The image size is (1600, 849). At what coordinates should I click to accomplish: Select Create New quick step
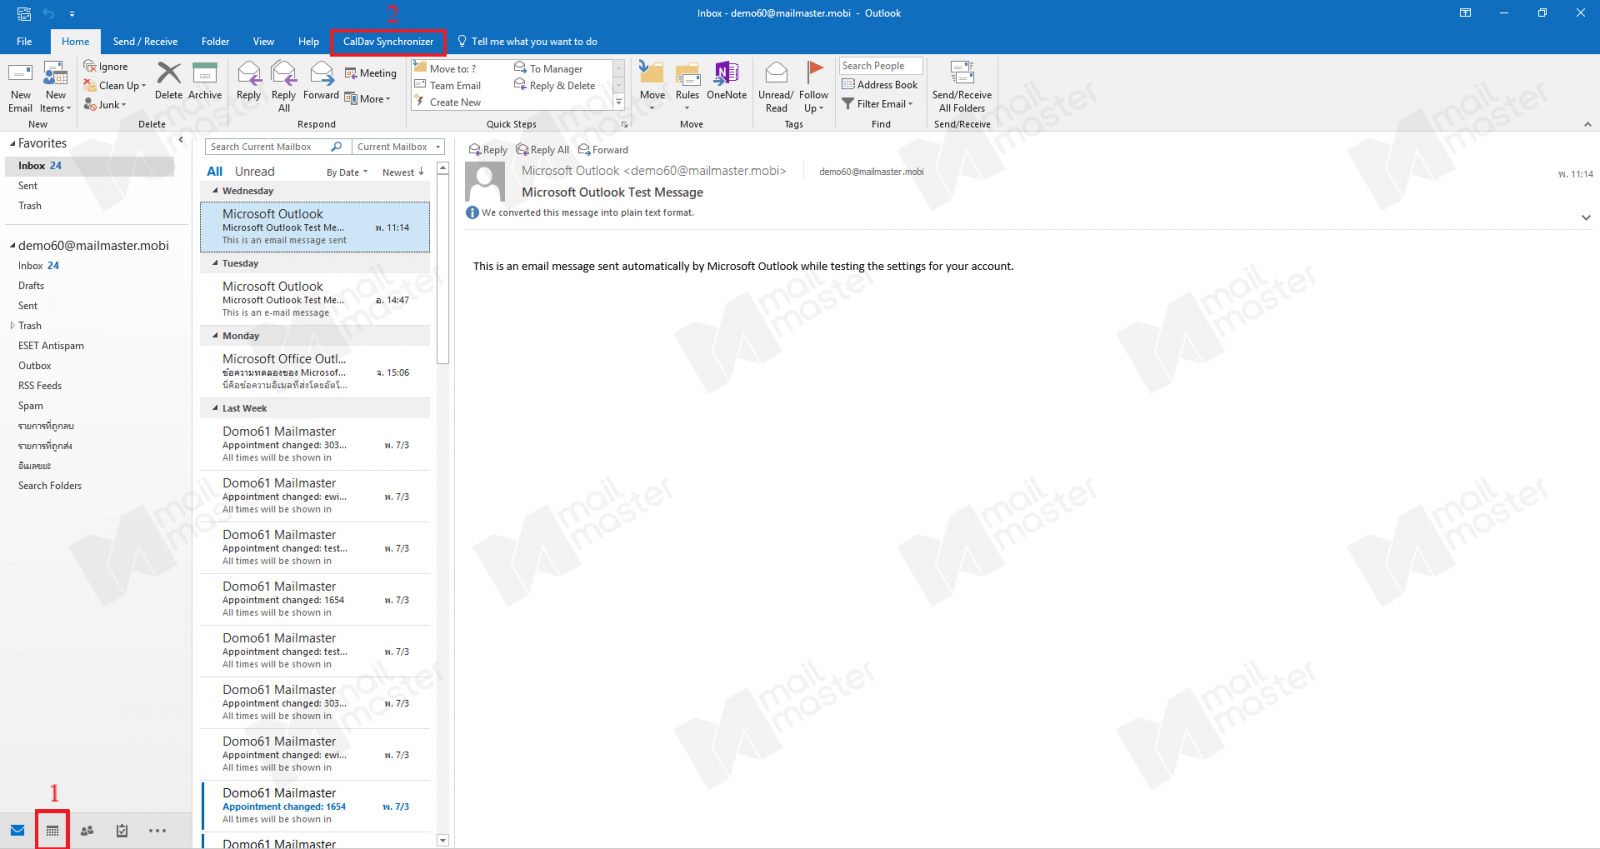pyautogui.click(x=448, y=102)
